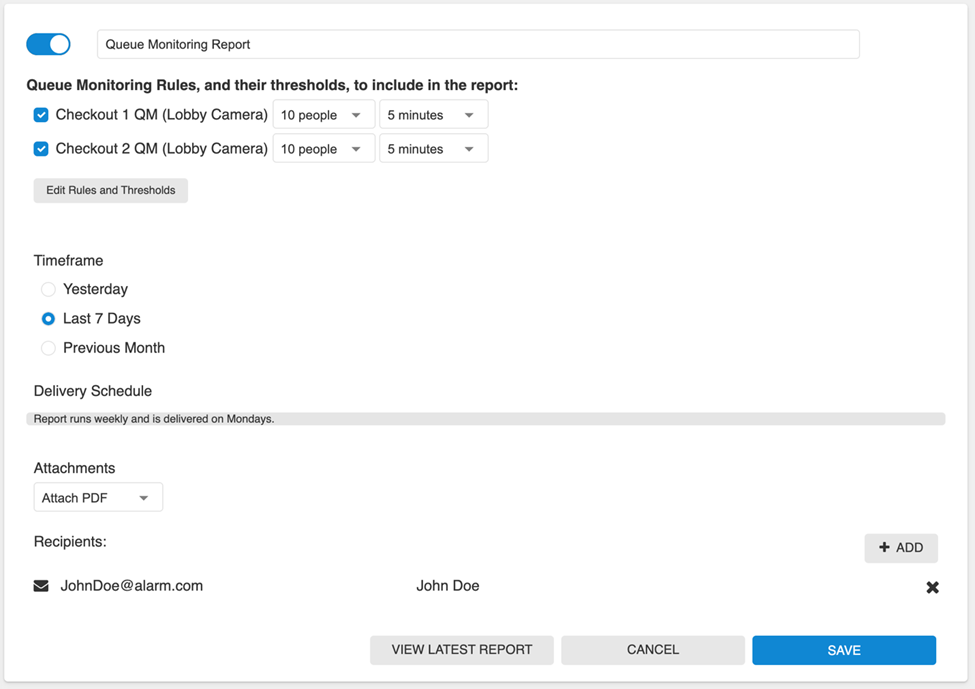This screenshot has height=689, width=975.
Task: Open the Attach PDF dropdown
Action: (98, 497)
